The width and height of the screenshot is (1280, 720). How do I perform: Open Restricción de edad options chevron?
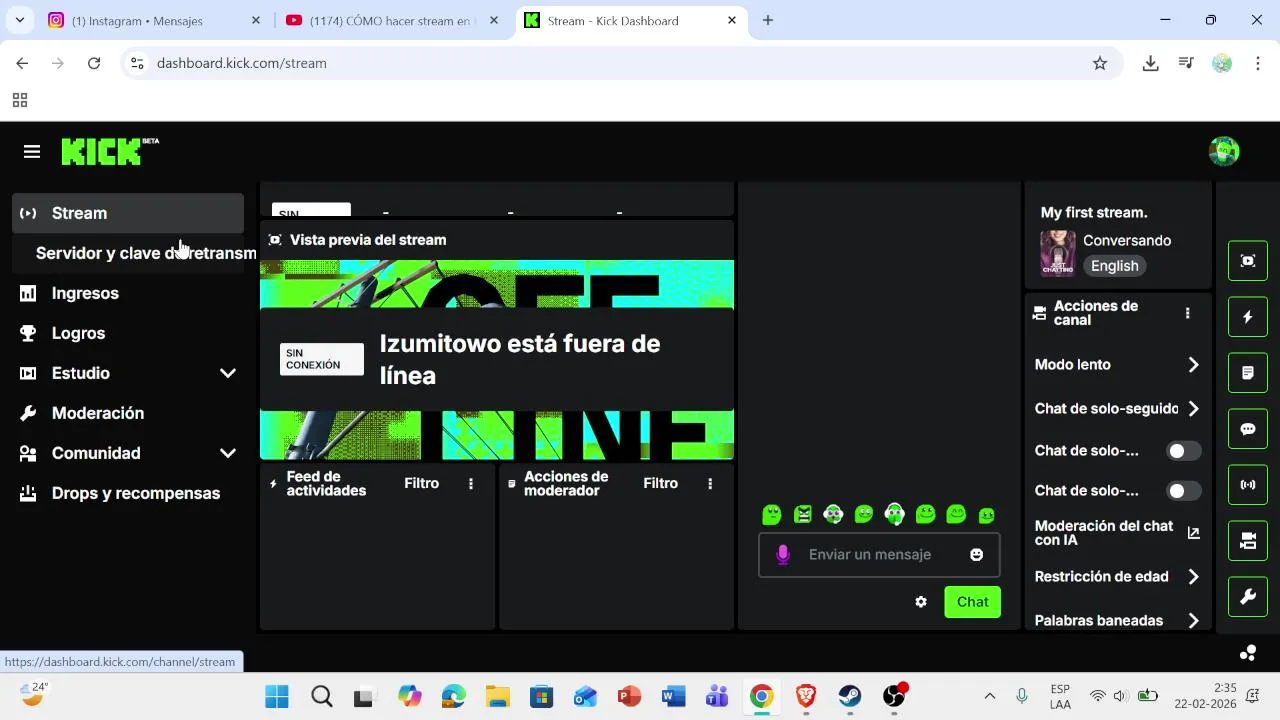(x=1193, y=577)
